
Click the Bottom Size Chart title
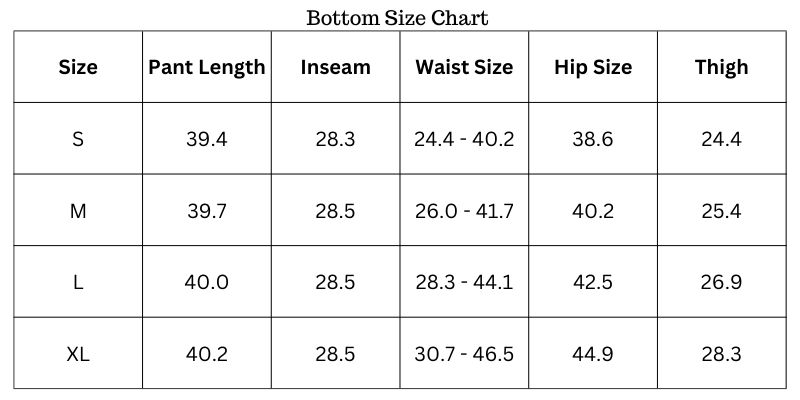coord(397,18)
